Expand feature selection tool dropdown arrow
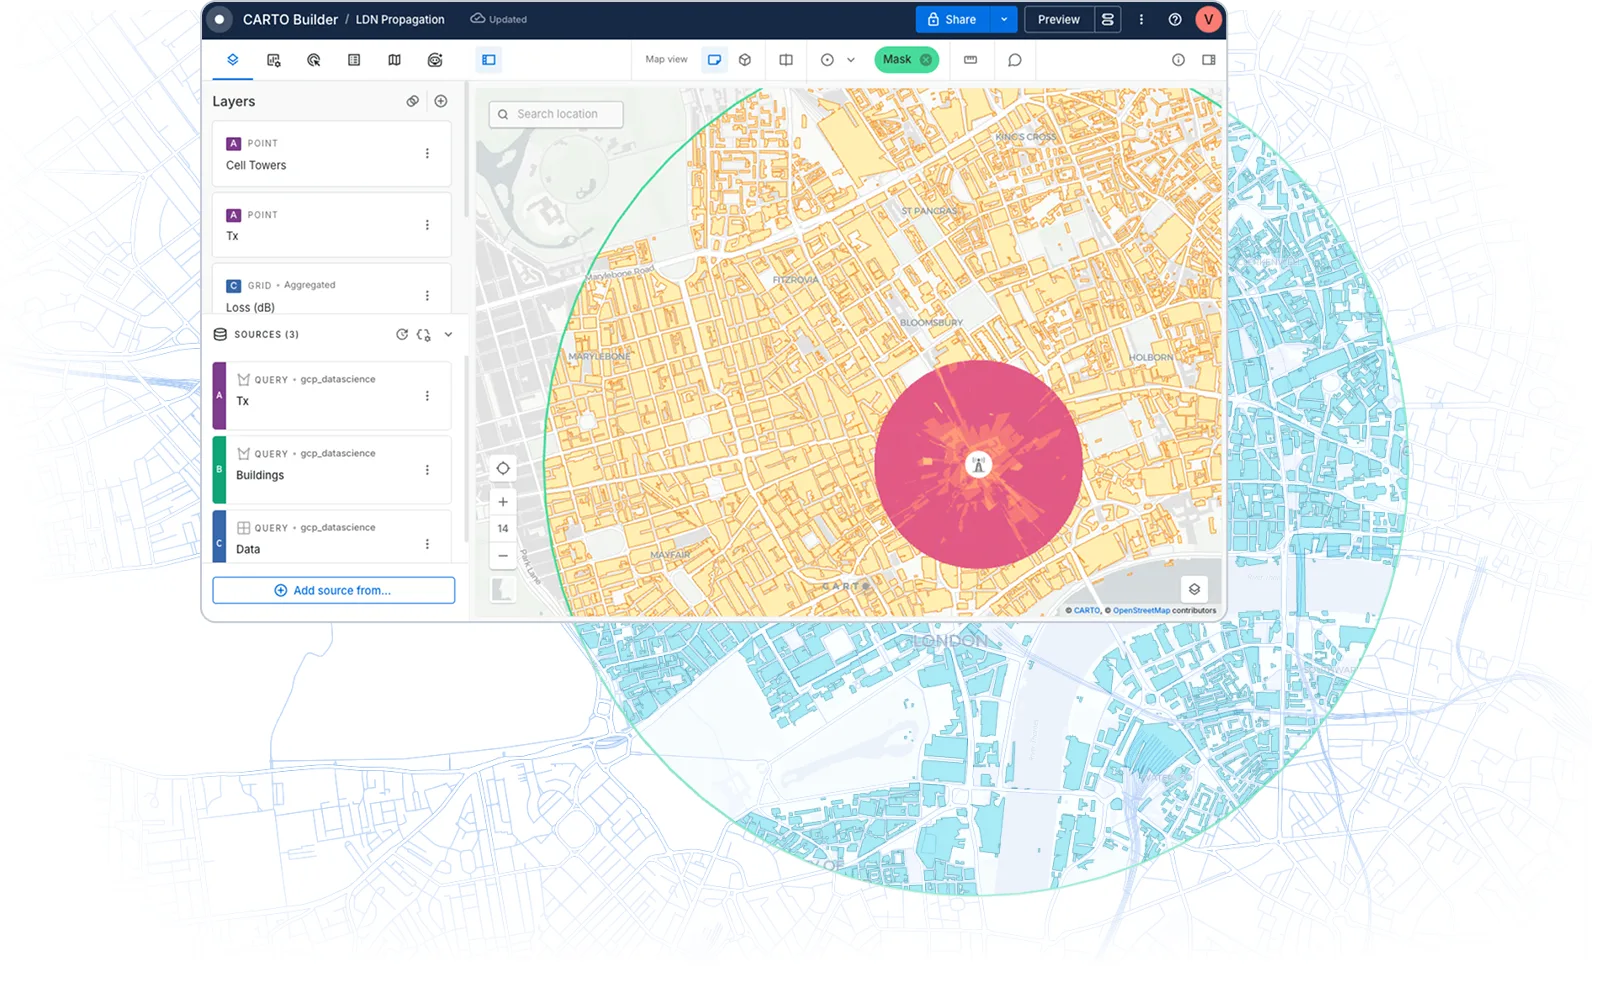Viewport: 1617px width, 983px height. tap(851, 60)
